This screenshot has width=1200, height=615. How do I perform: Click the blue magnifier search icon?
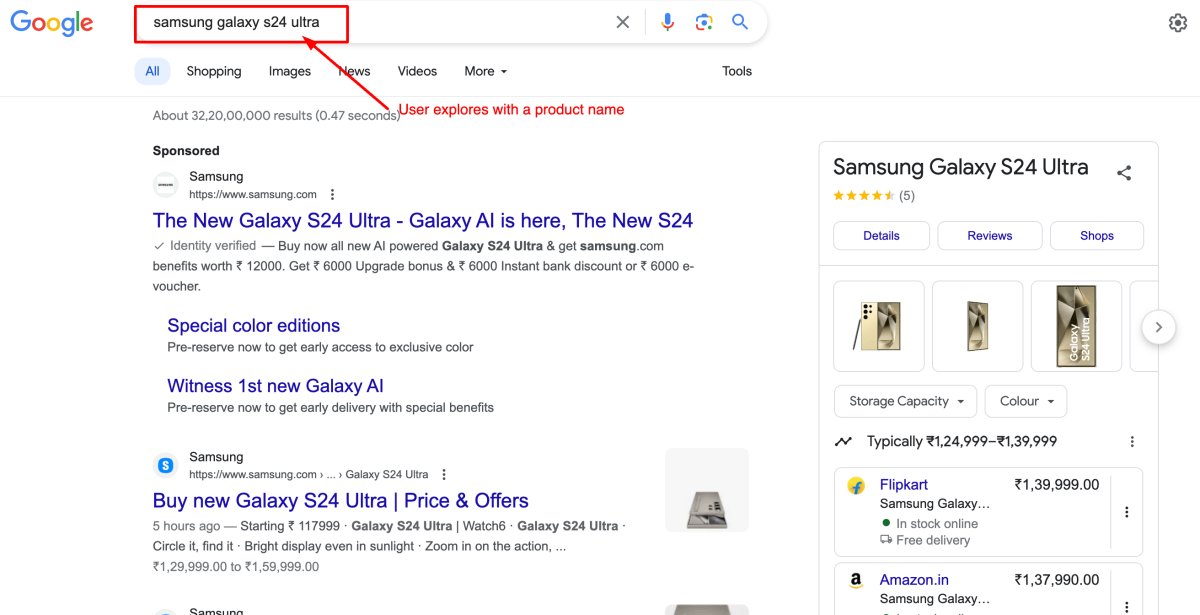740,22
